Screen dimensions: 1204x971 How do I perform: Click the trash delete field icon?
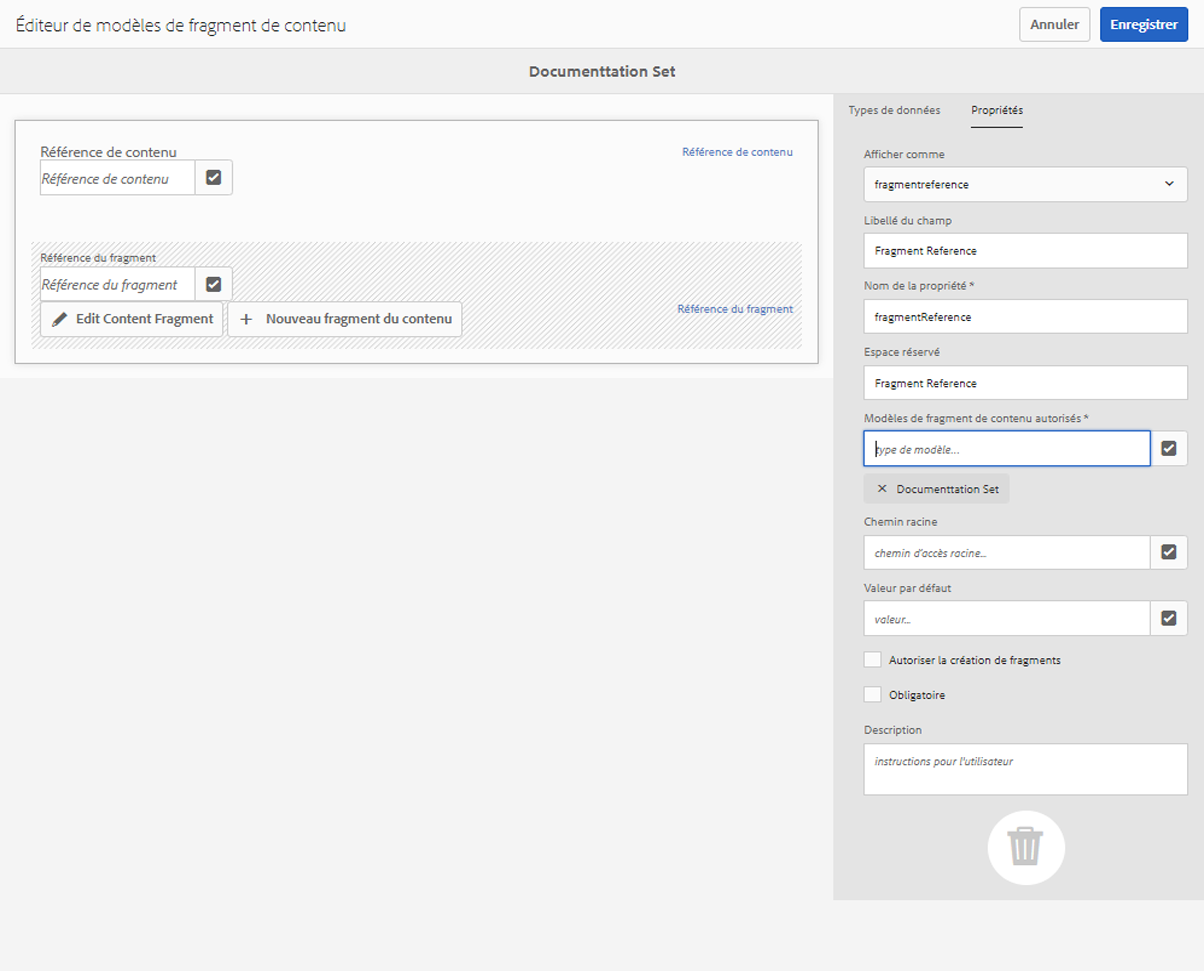[1025, 847]
